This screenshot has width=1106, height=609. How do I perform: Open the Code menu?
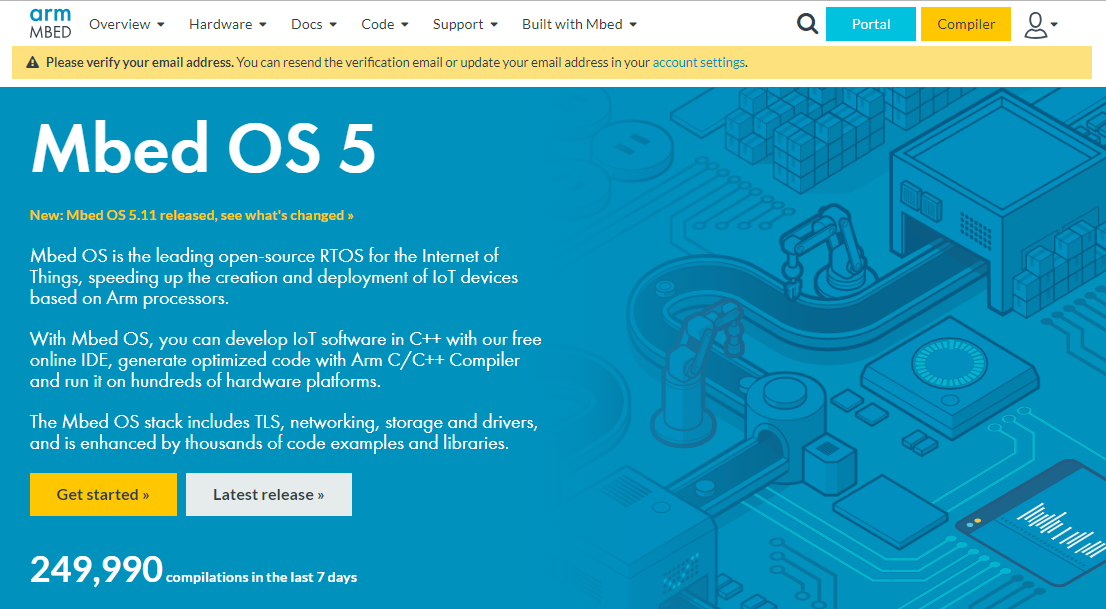[x=385, y=24]
